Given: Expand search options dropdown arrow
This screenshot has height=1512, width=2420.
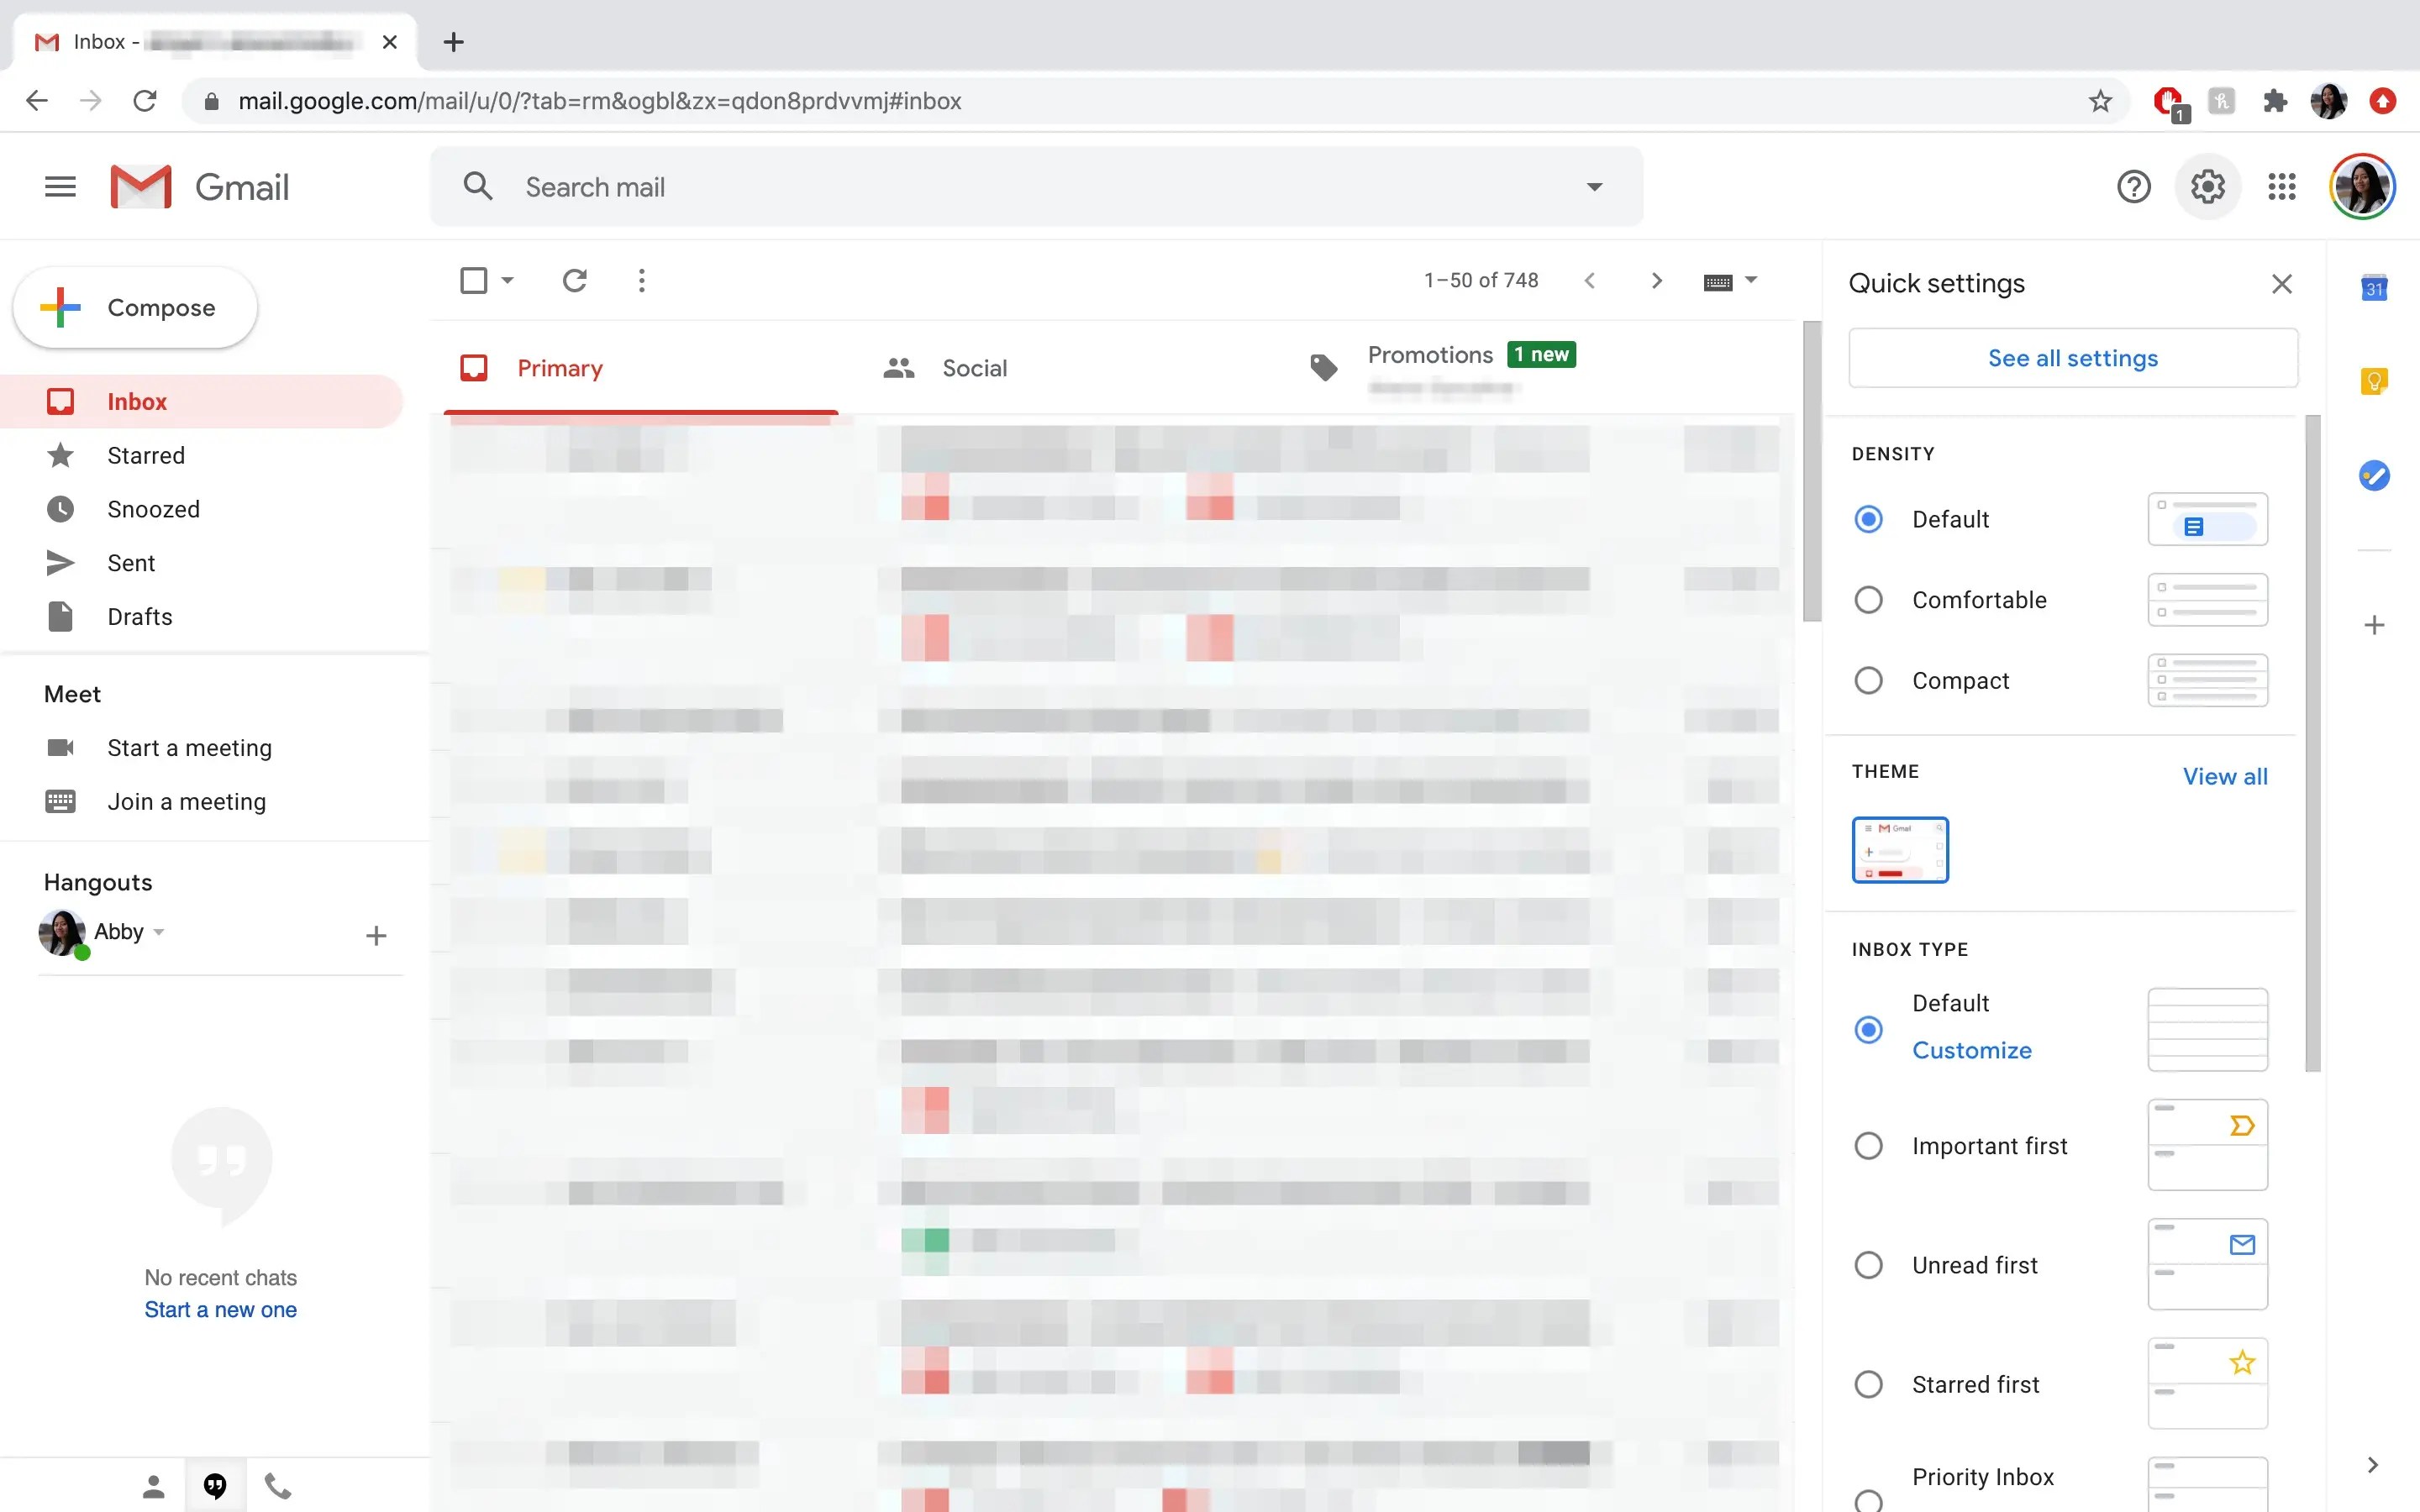Looking at the screenshot, I should click(1594, 187).
